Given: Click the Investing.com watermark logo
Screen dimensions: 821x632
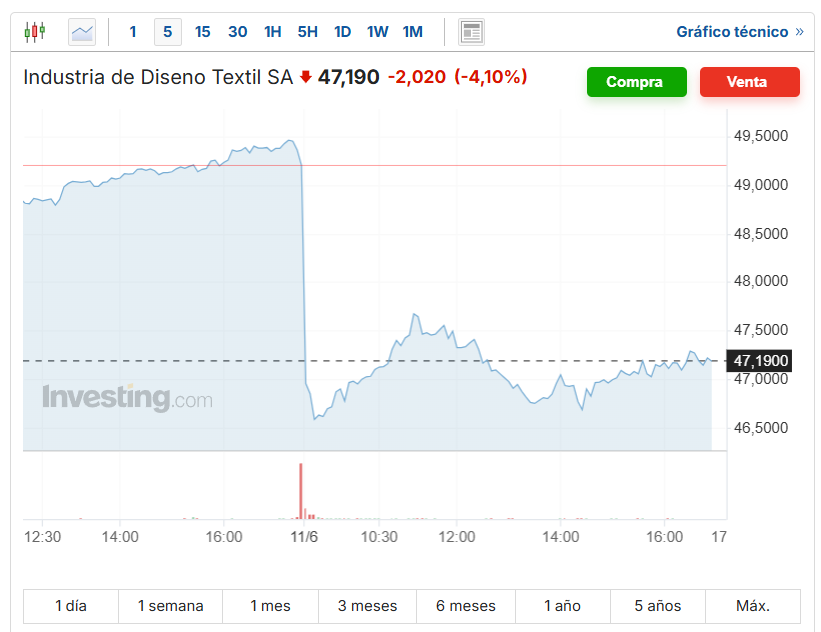Looking at the screenshot, I should (127, 398).
